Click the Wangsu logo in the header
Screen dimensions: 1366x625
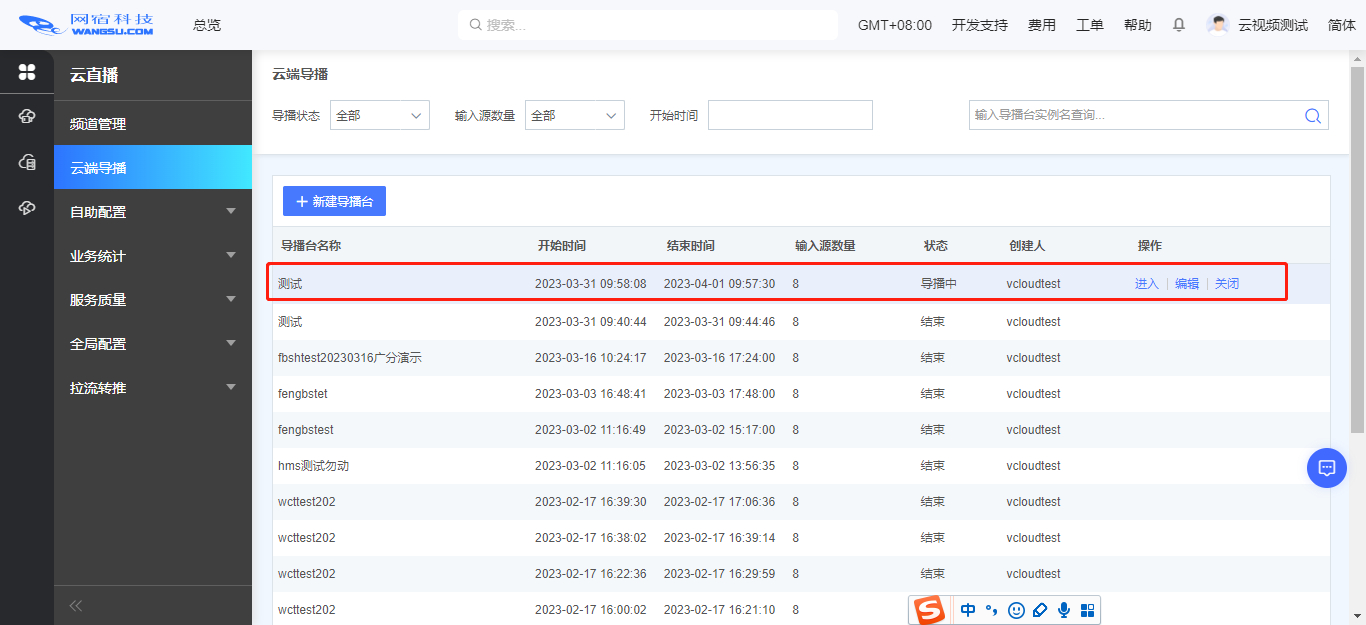point(86,25)
